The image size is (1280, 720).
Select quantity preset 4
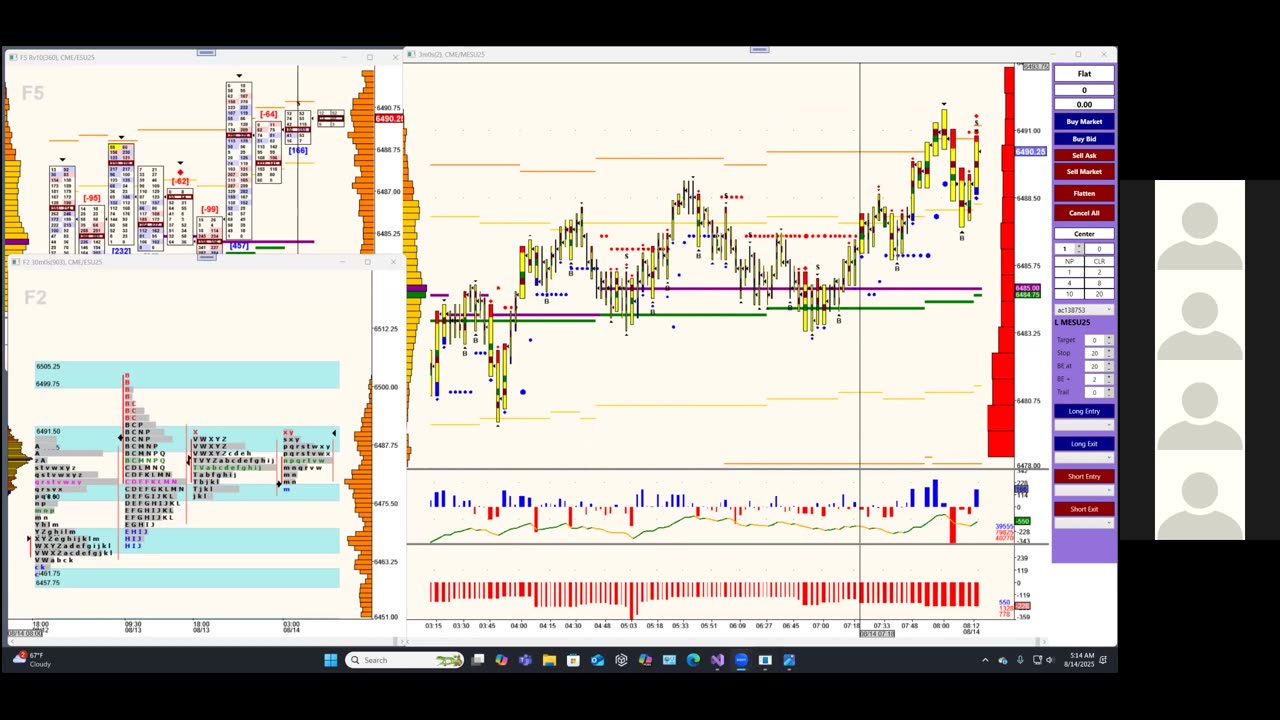coord(1069,283)
